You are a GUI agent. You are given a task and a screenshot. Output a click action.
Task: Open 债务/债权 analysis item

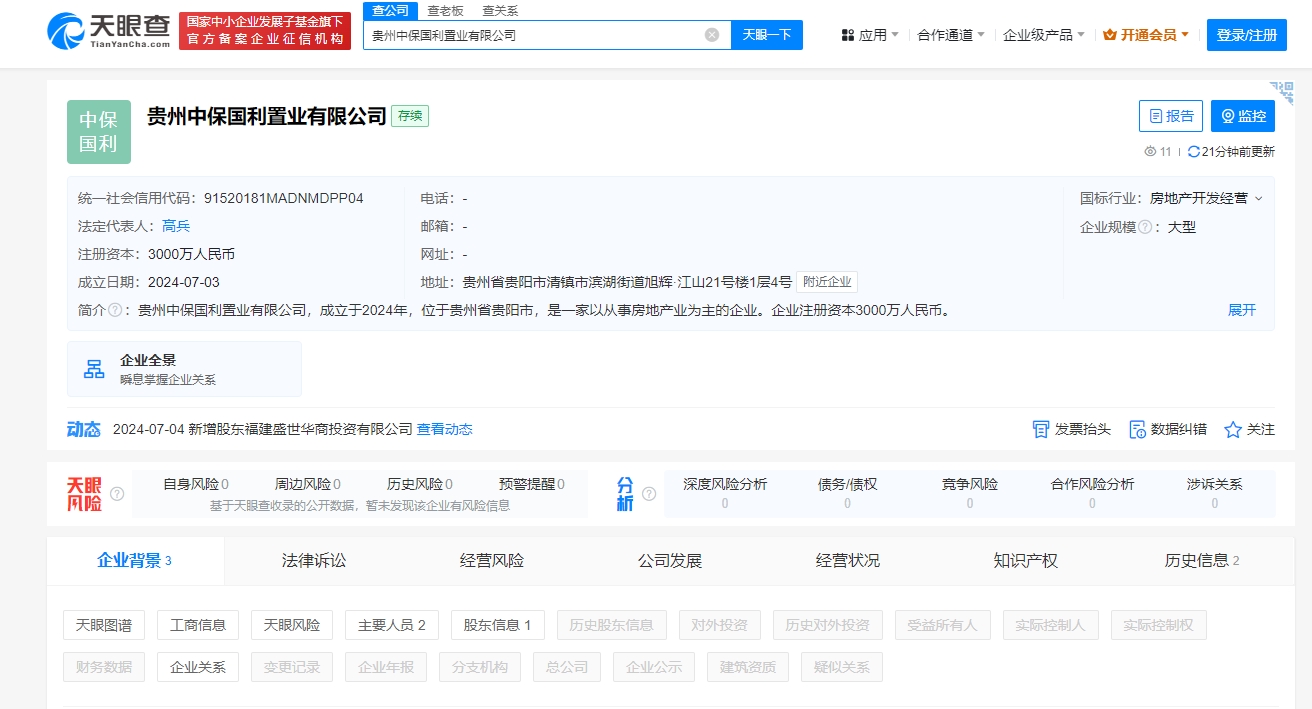click(x=848, y=493)
